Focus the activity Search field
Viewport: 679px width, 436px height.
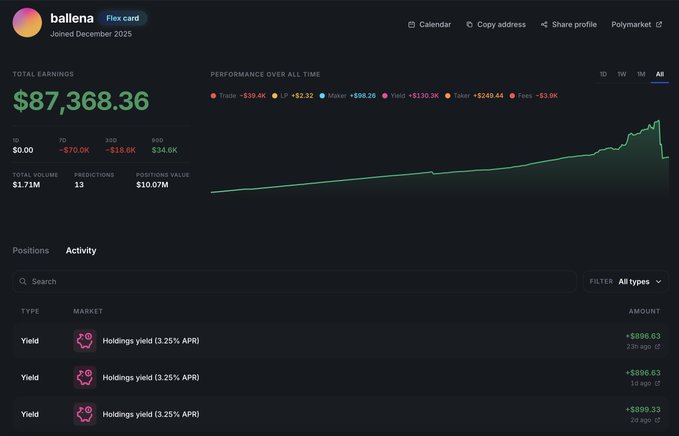pyautogui.click(x=294, y=281)
